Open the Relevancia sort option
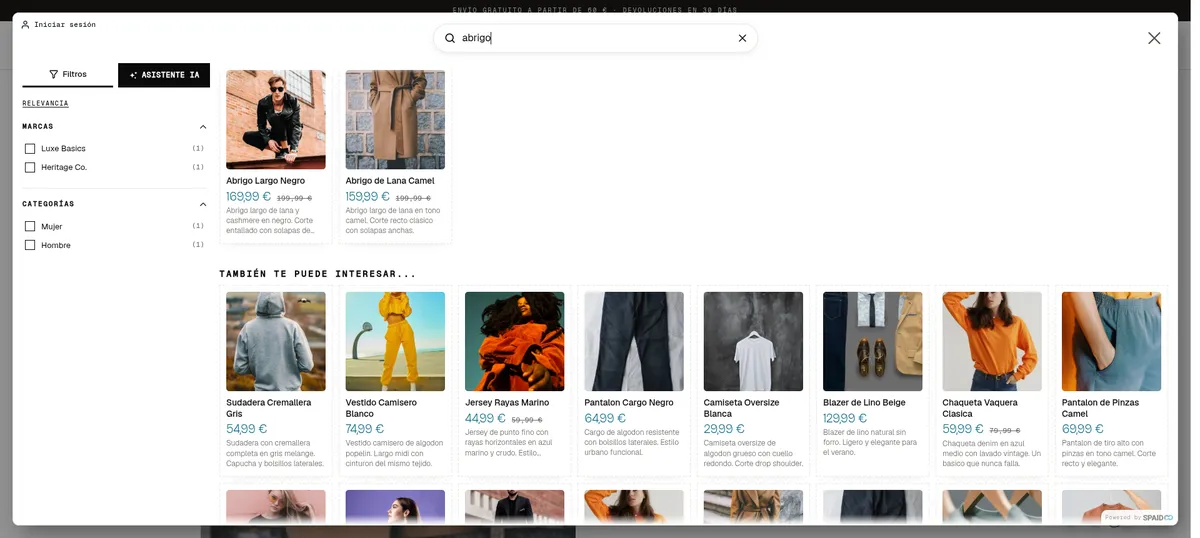Screen dimensions: 1200x538 [x=45, y=103]
